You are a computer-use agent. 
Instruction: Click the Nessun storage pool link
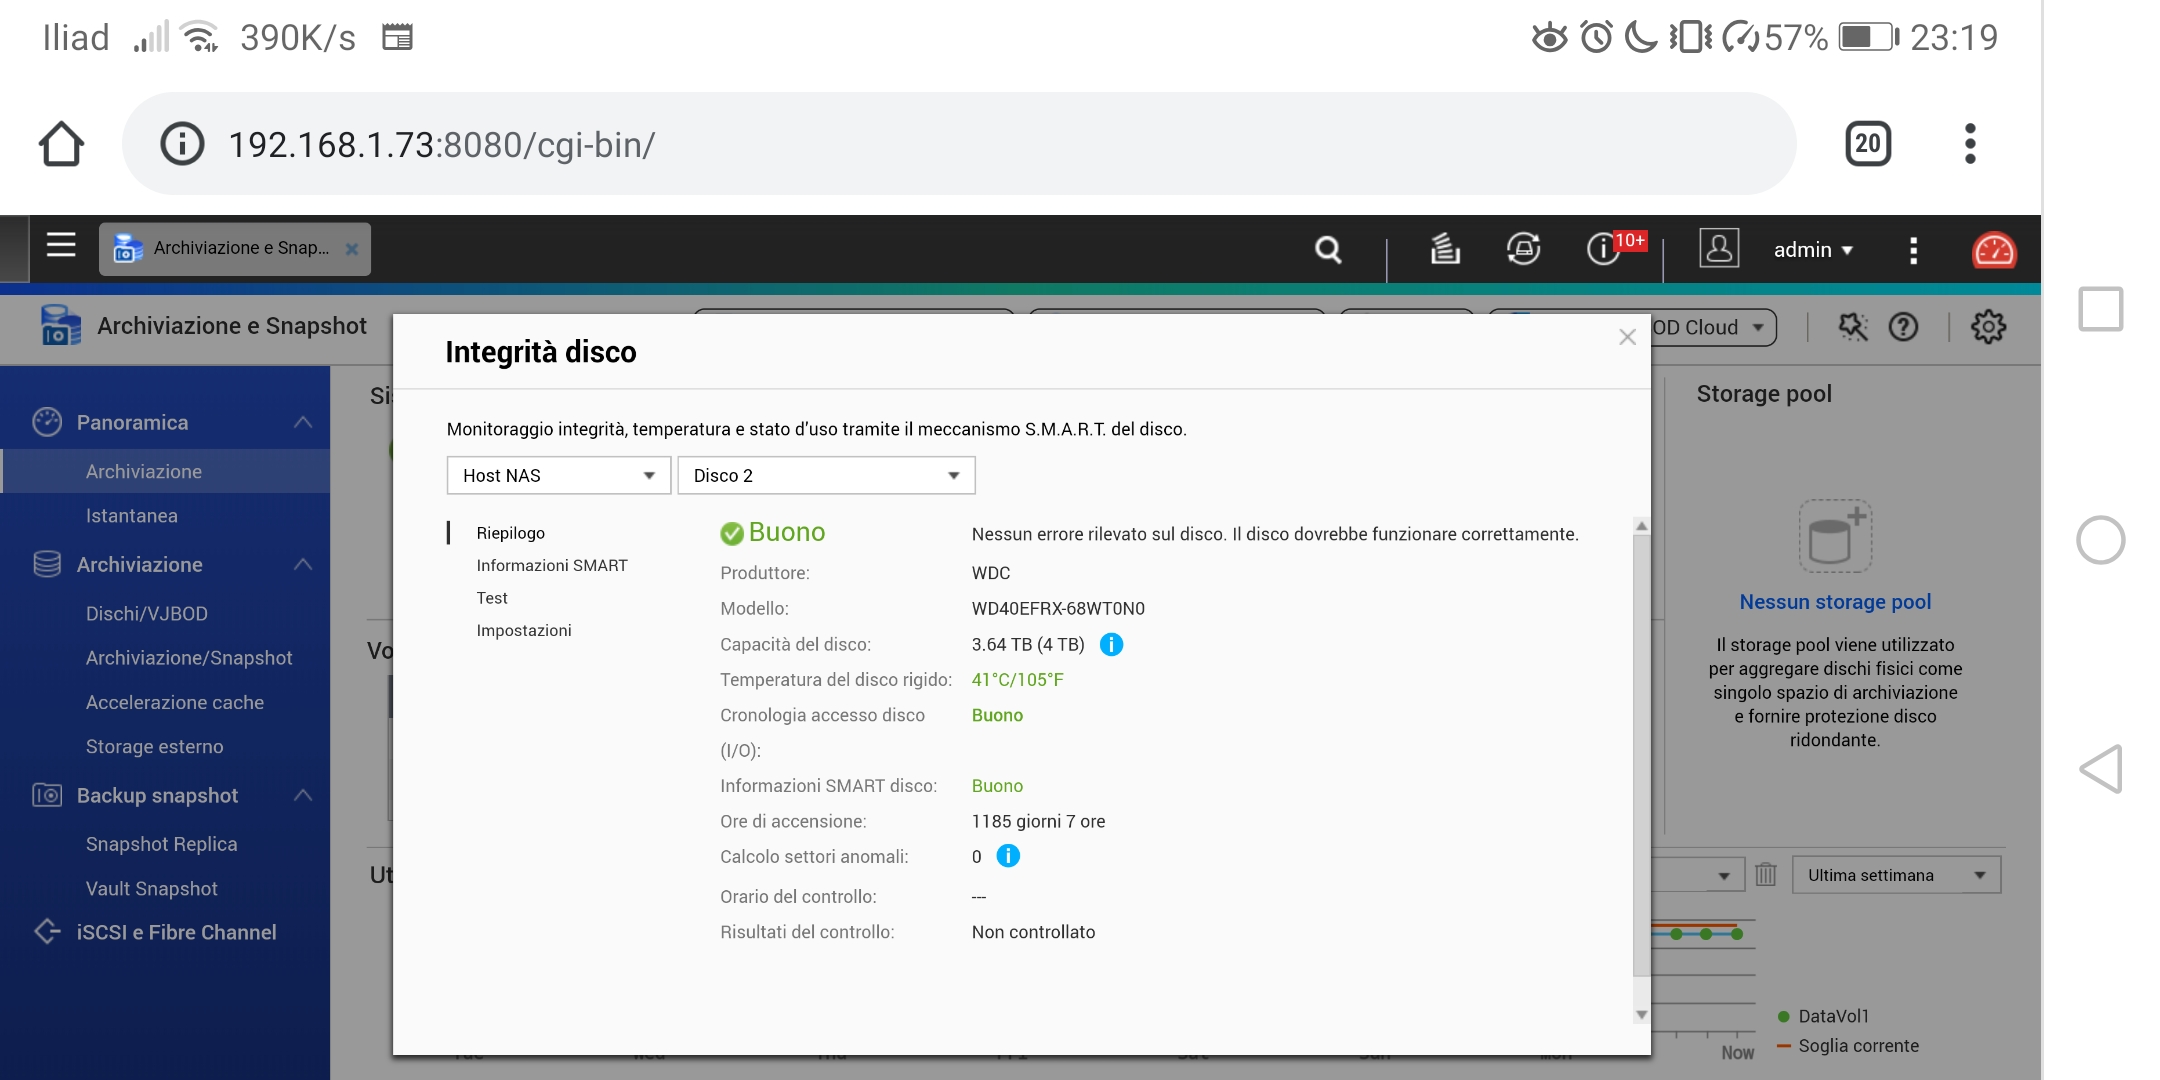[x=1835, y=602]
